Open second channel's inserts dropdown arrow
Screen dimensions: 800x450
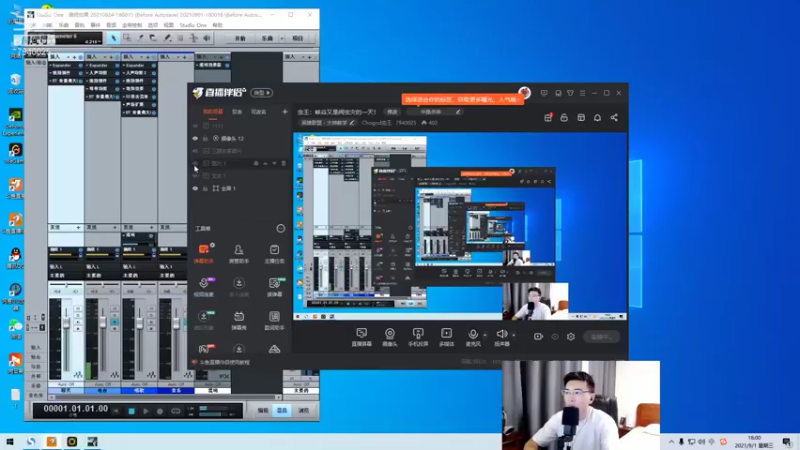coord(105,57)
